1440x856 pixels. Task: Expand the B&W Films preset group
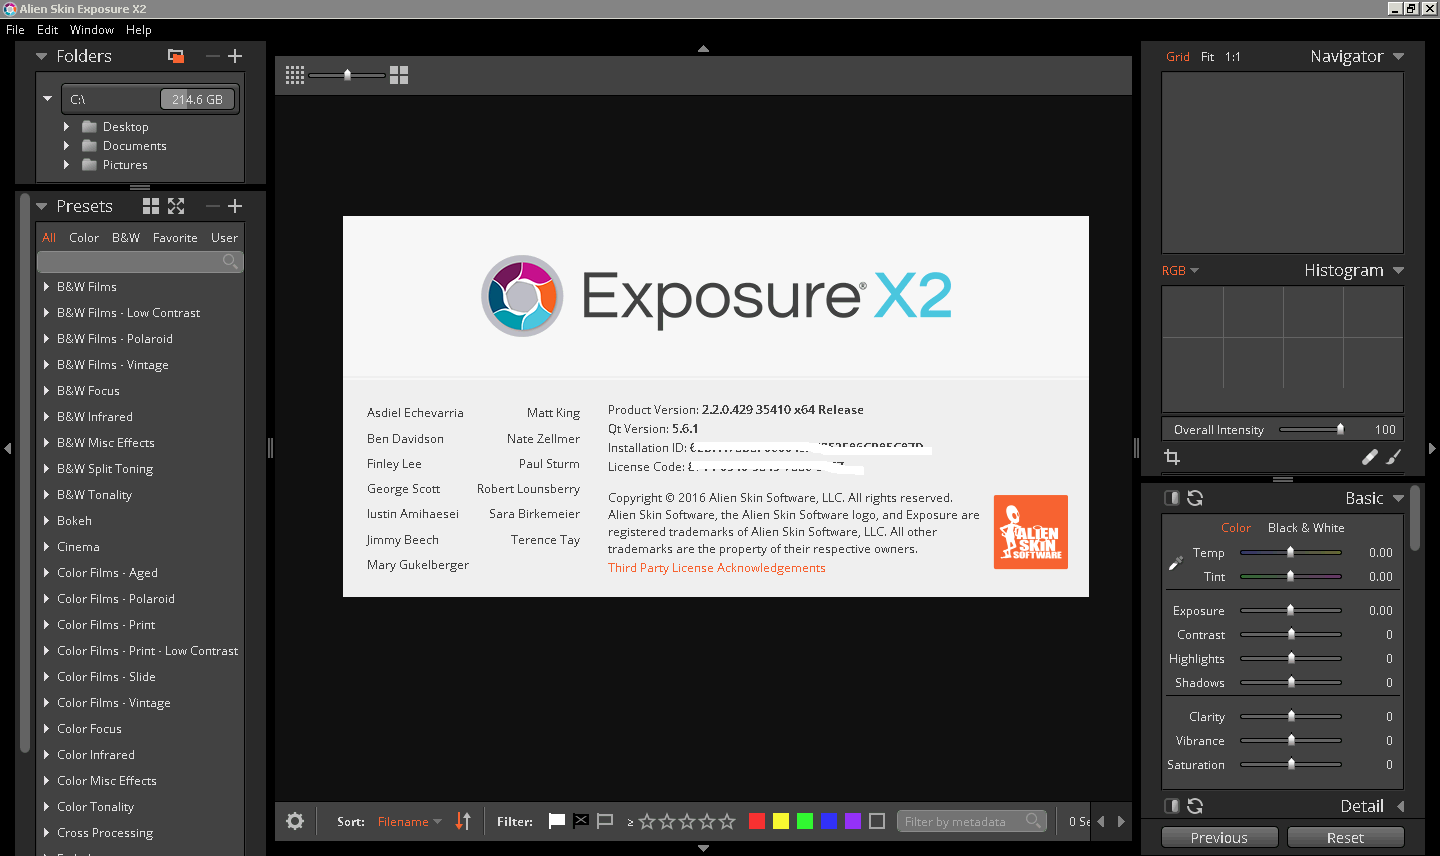(x=47, y=287)
